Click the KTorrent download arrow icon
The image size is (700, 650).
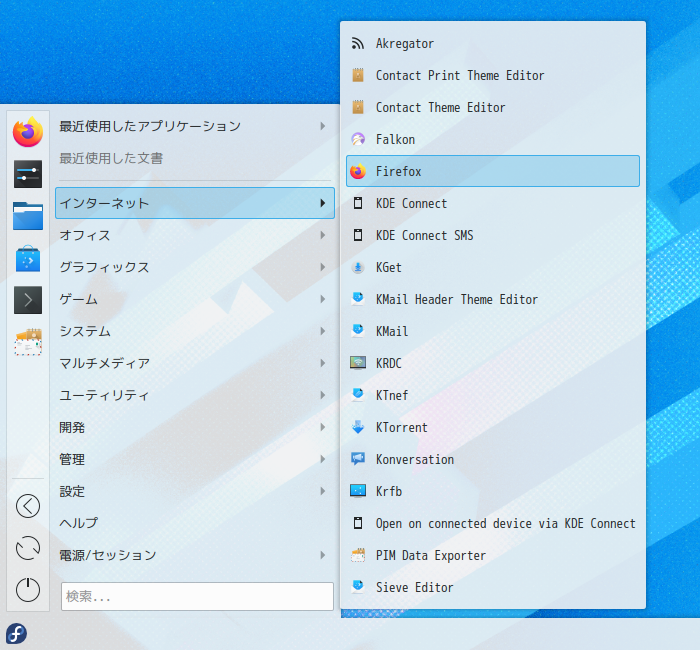358,427
